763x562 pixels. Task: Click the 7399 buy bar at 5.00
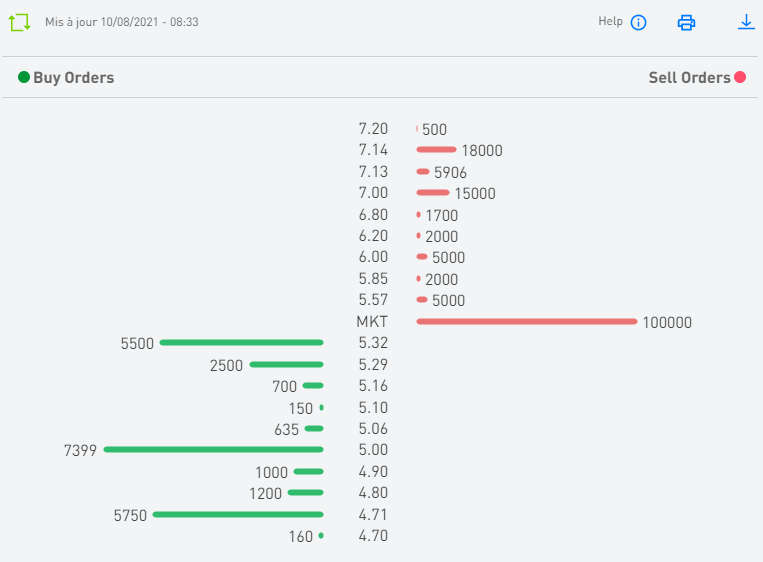[x=213, y=449]
